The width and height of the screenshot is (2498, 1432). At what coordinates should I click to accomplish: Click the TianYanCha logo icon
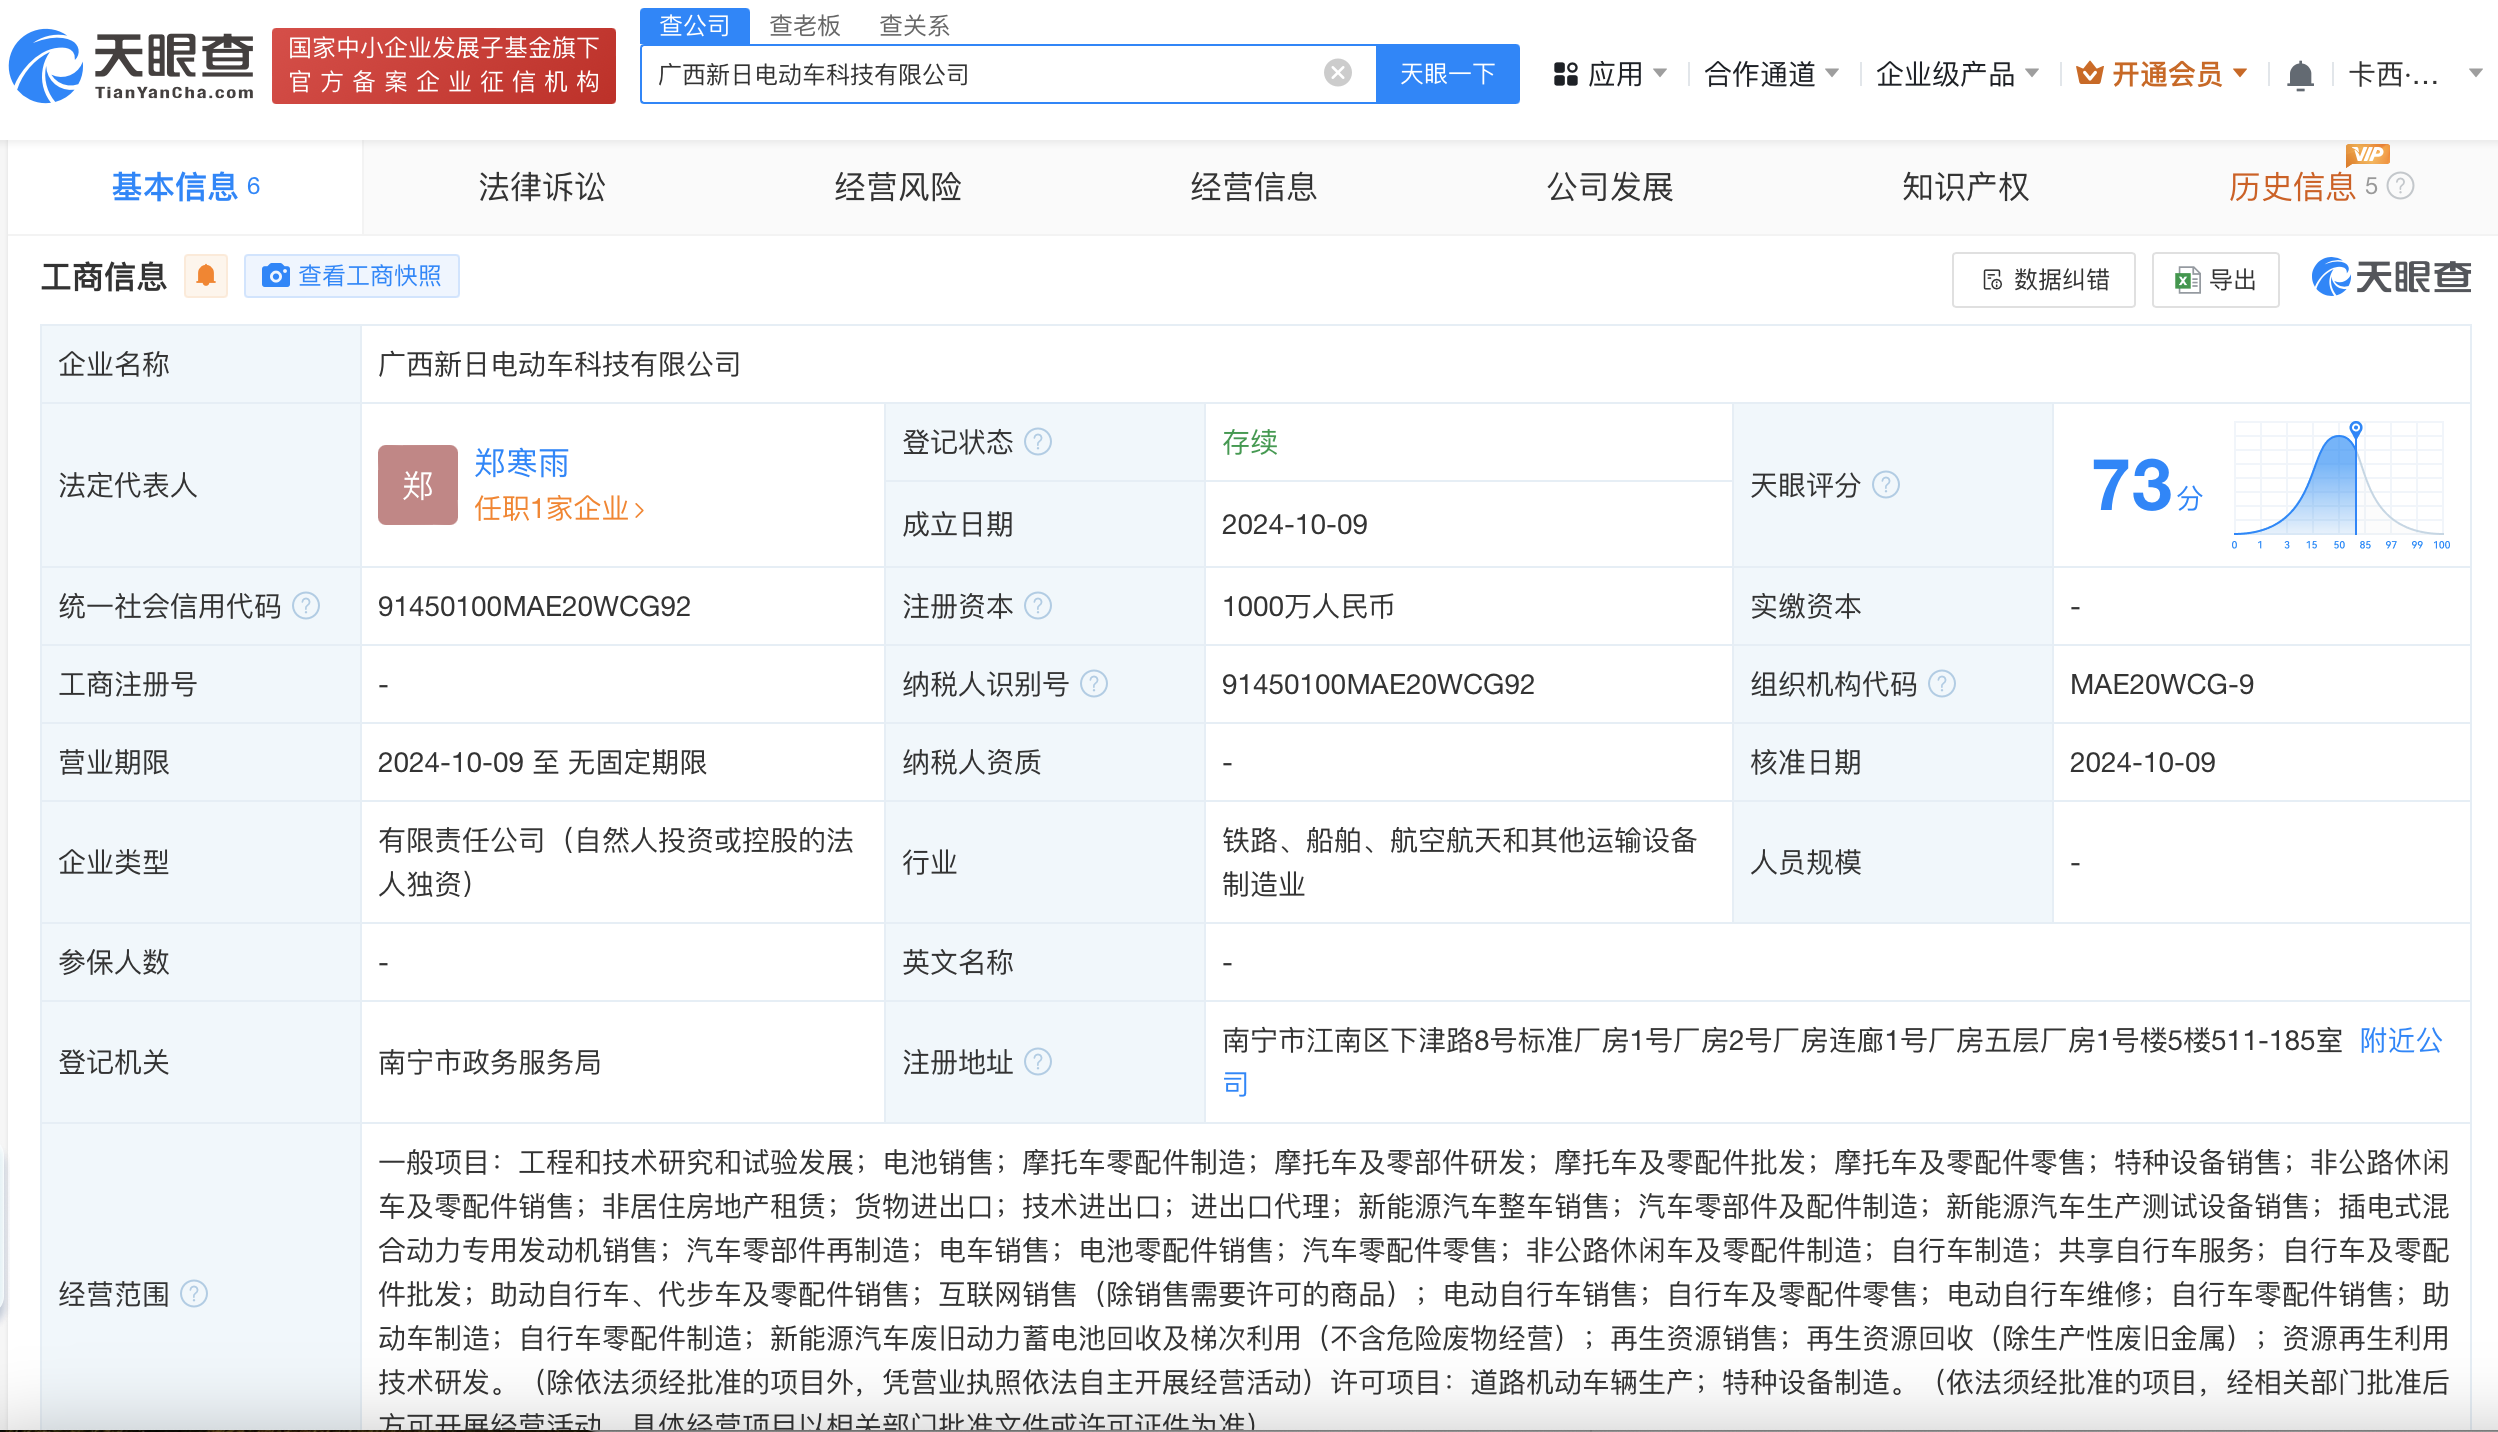(x=46, y=67)
